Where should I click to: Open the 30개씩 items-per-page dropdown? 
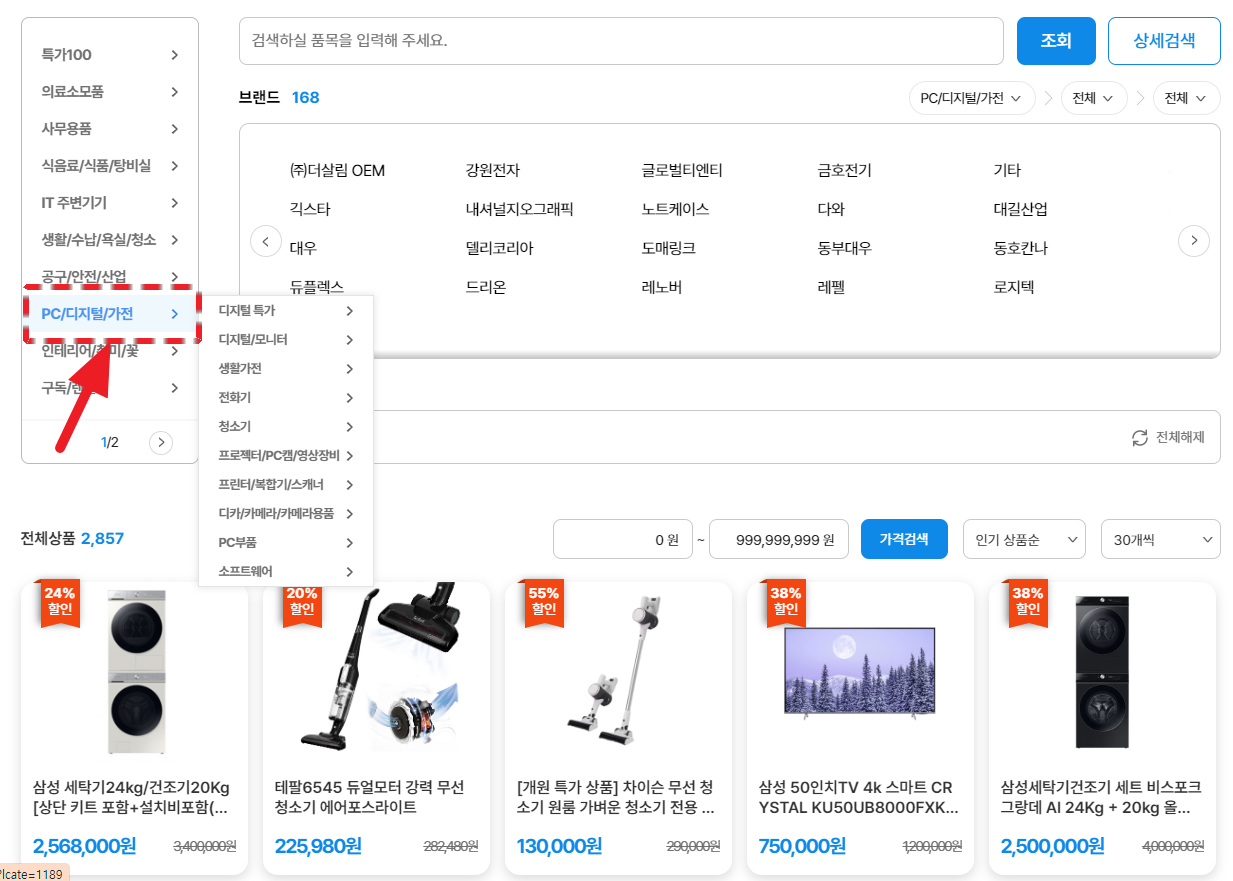1160,540
